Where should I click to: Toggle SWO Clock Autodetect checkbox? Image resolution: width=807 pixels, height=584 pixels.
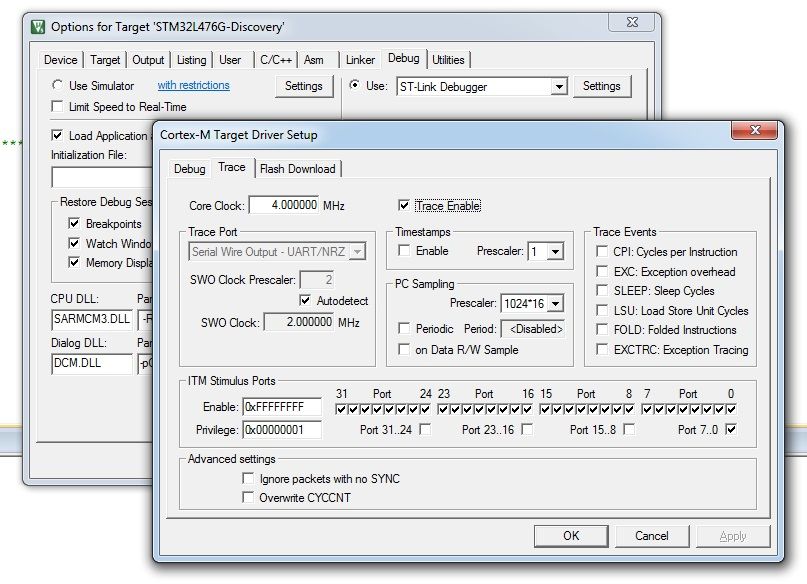click(305, 300)
